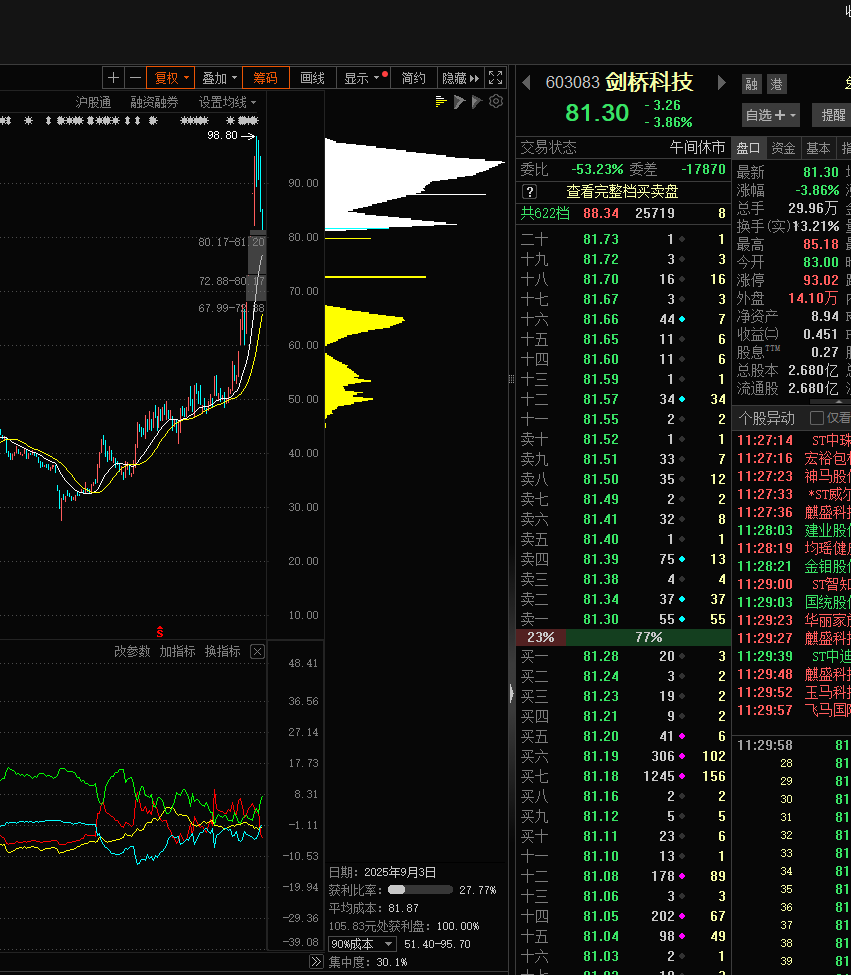Click the 融 margin badge
The width and height of the screenshot is (851, 975).
pyautogui.click(x=752, y=84)
